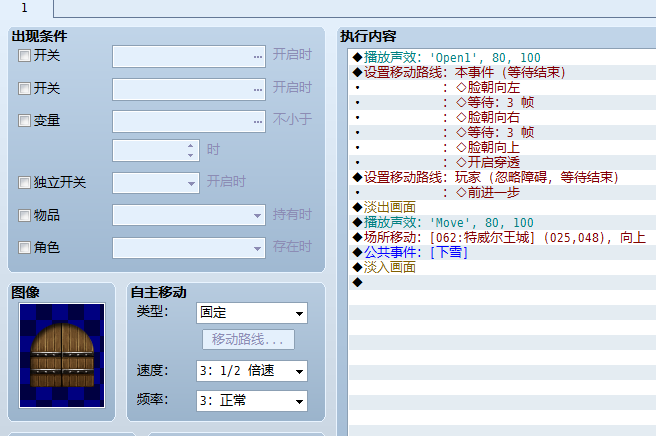This screenshot has width=656, height=436.
Task: Select the 前进一步 move route line
Action: coord(502,192)
